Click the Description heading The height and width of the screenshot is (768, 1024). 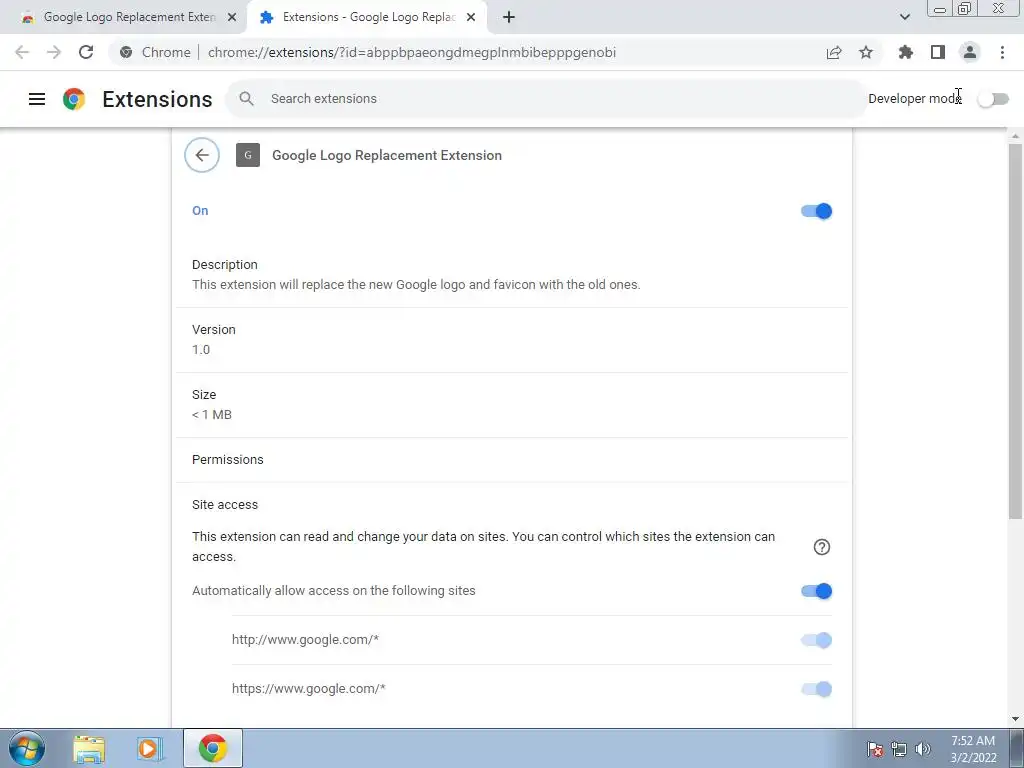pos(225,264)
